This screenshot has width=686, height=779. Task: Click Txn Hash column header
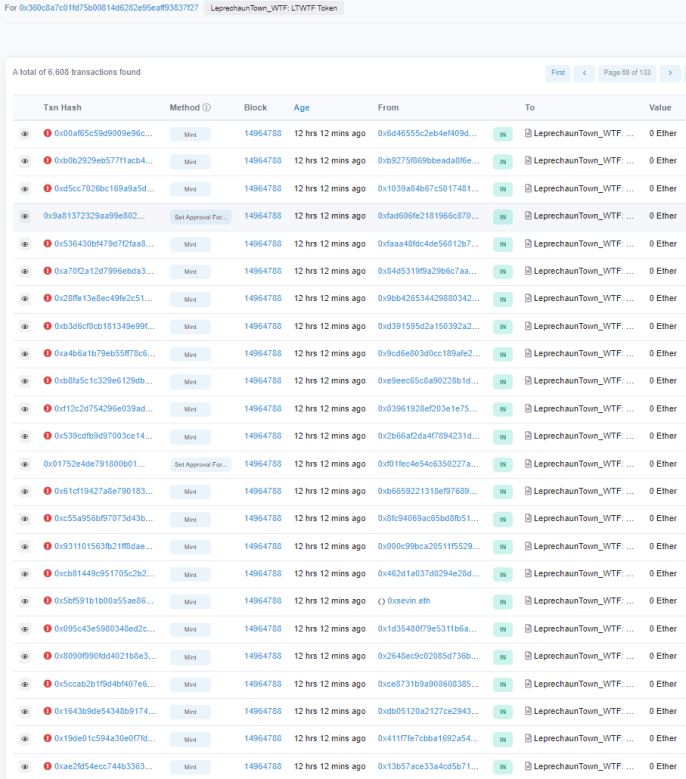click(62, 107)
